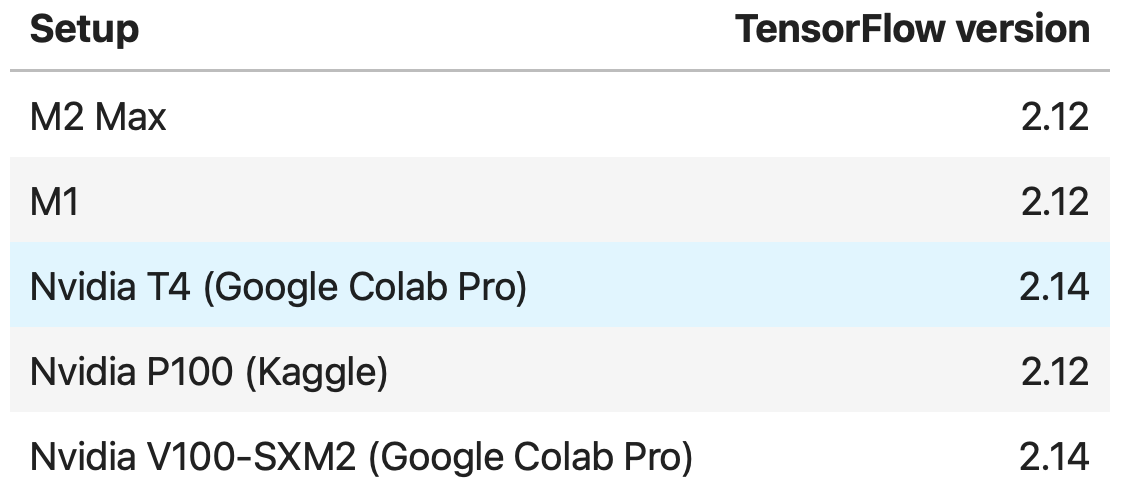Click "(Google Colab Pro)" in the T4 row
1126x488 pixels.
pos(364,288)
